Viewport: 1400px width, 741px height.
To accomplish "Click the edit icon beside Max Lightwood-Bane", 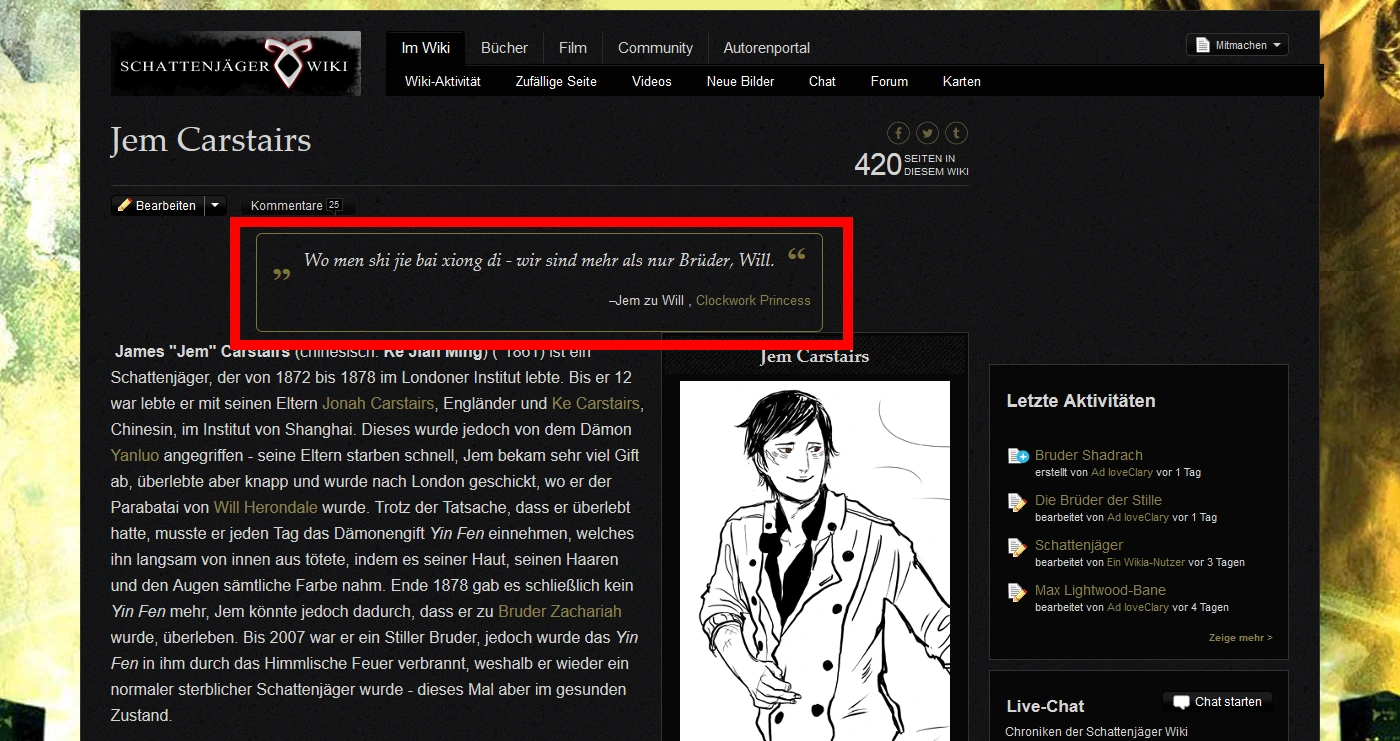I will coord(1018,591).
